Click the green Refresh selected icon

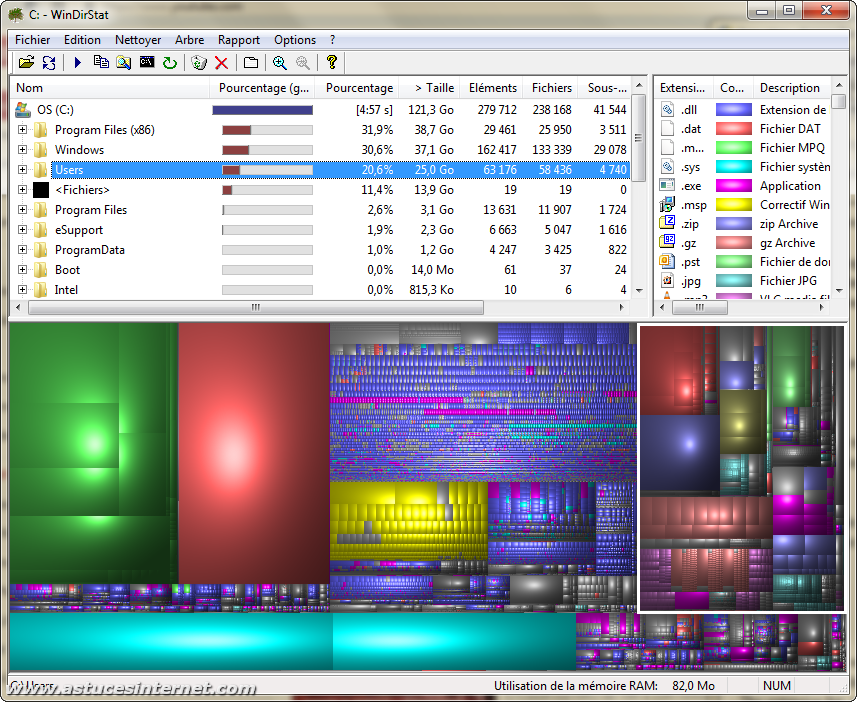pyautogui.click(x=170, y=62)
